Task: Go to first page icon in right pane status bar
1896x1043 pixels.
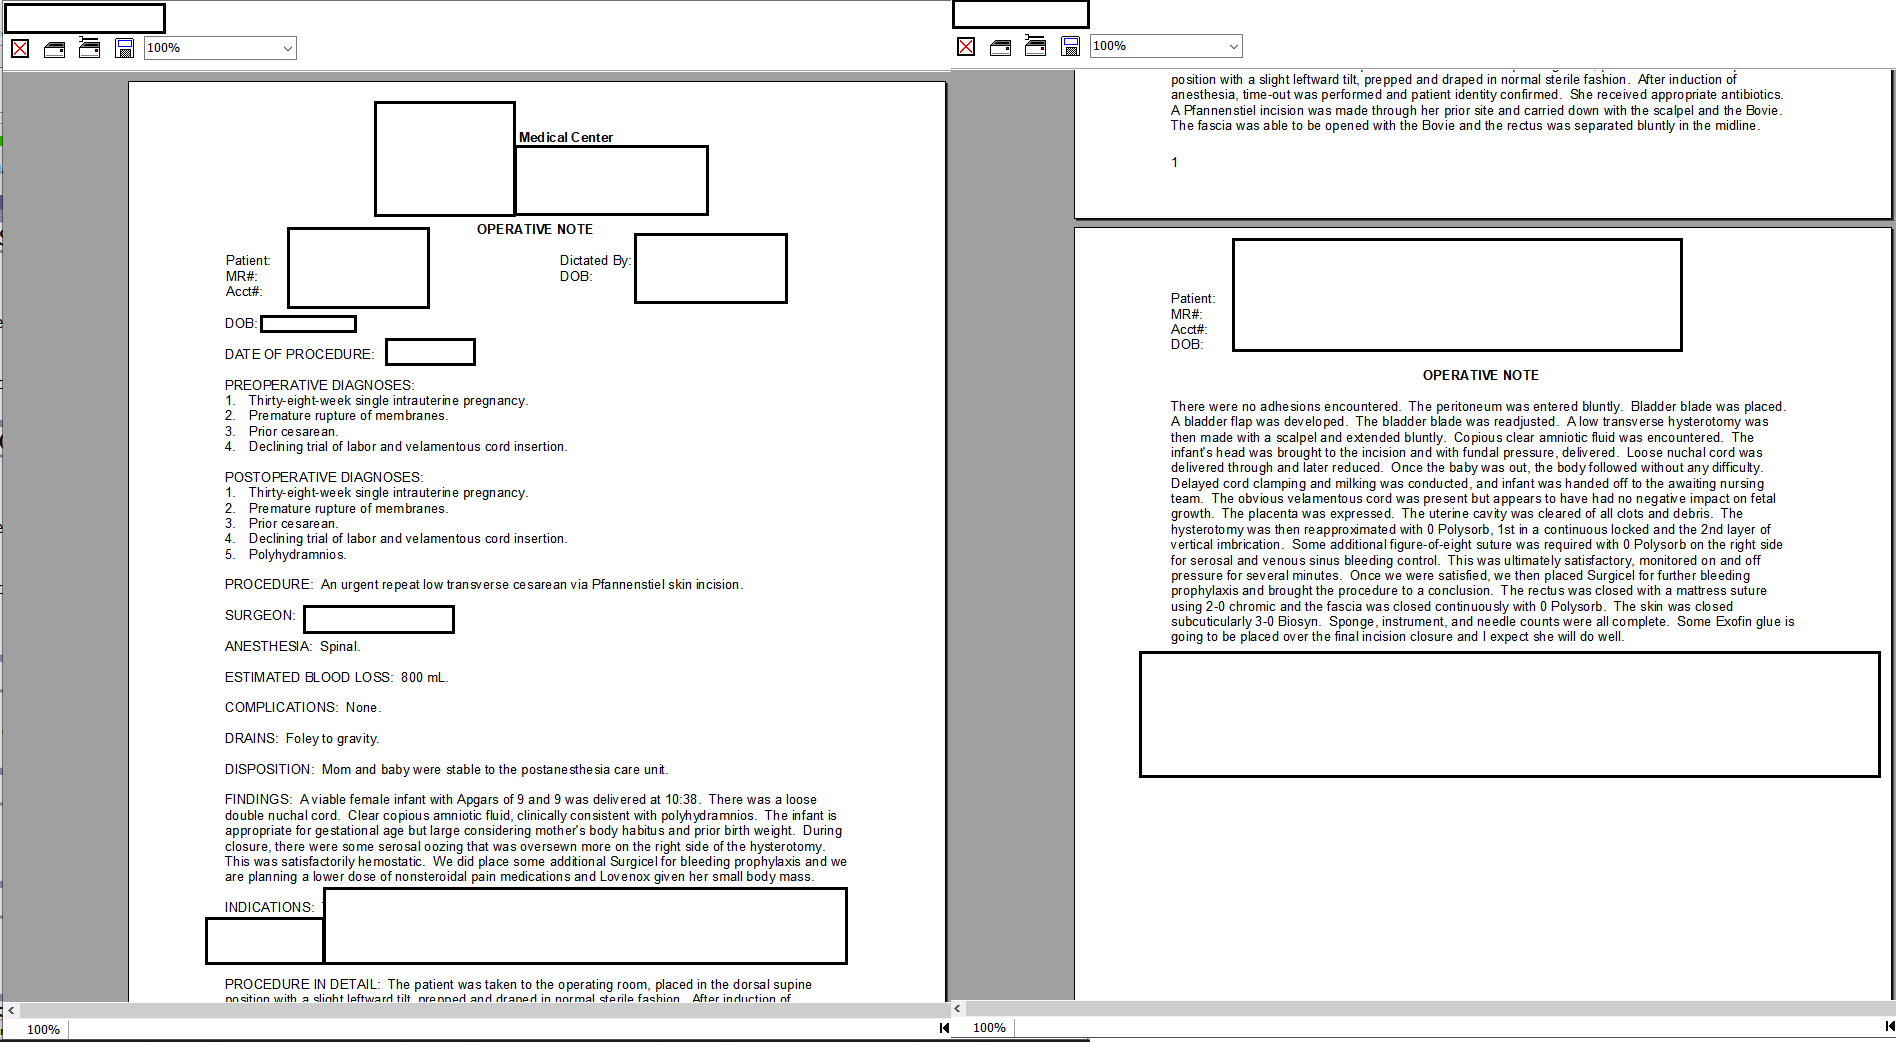Action: click(x=1890, y=1026)
